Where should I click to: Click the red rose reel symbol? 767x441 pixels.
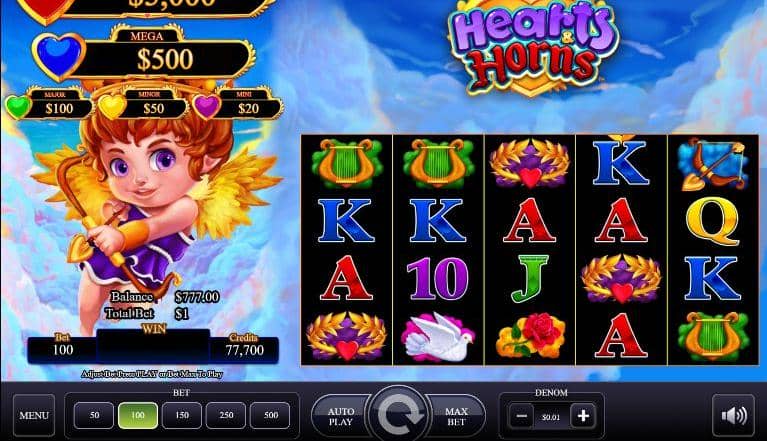[x=531, y=336]
